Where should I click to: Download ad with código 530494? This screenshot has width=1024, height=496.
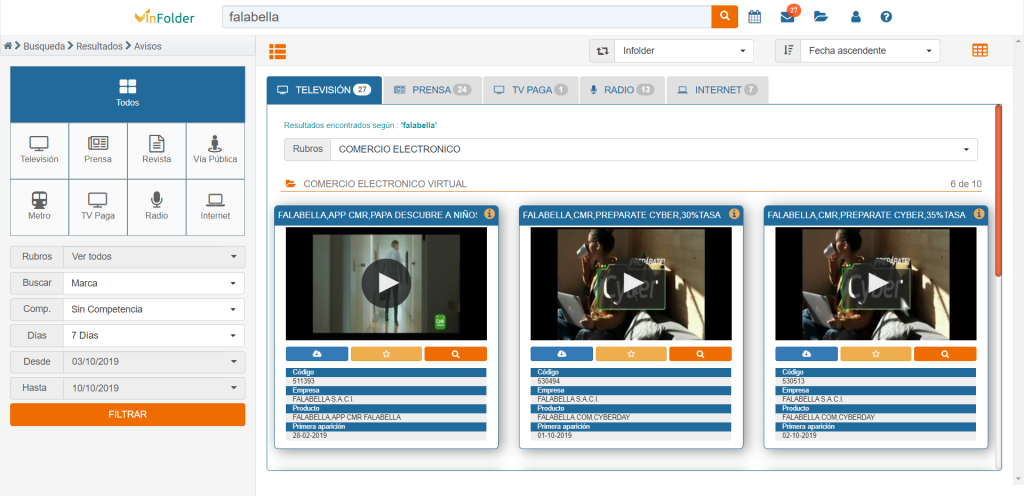562,354
